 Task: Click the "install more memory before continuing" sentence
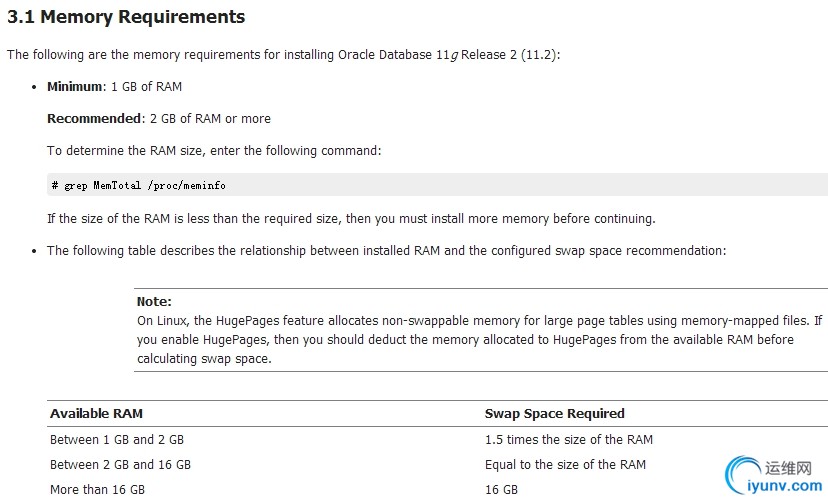351,219
